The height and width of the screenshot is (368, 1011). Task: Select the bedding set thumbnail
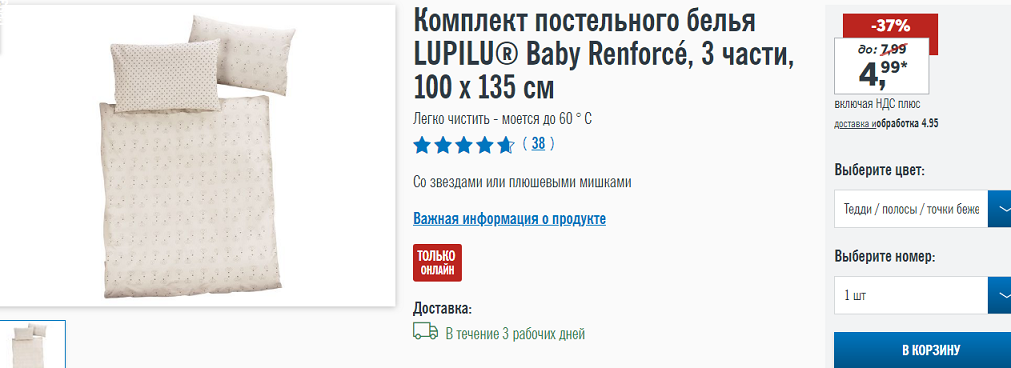coord(33,344)
